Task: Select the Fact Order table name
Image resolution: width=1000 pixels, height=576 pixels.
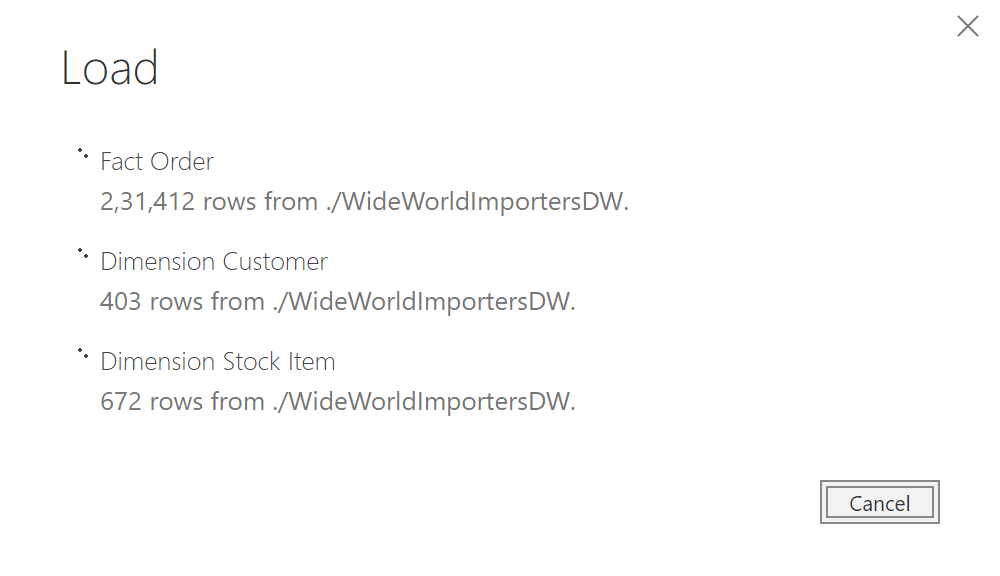Action: pyautogui.click(x=157, y=161)
